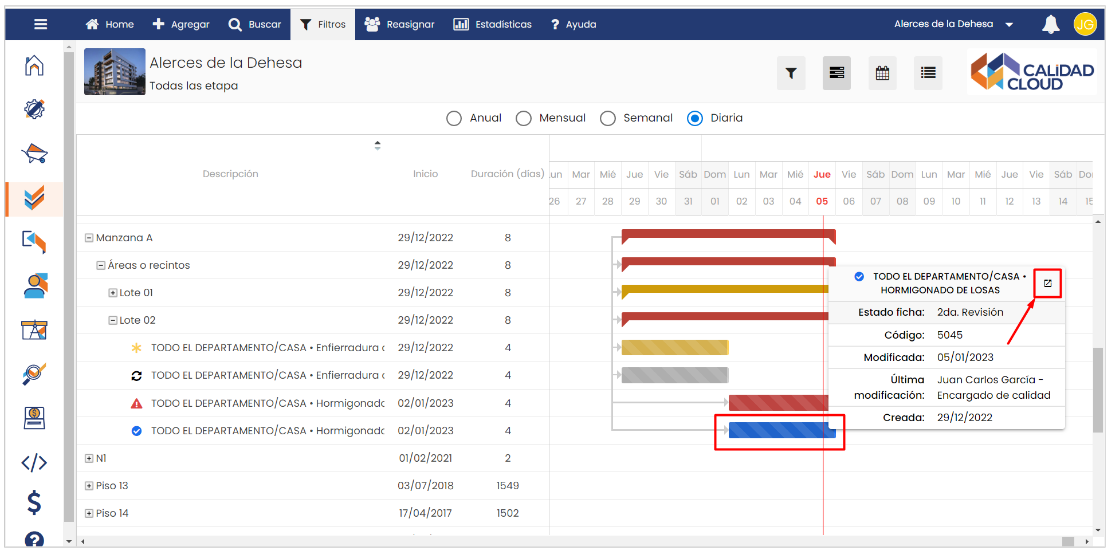
Task: Open the hamburger menu icon
Action: 40,25
